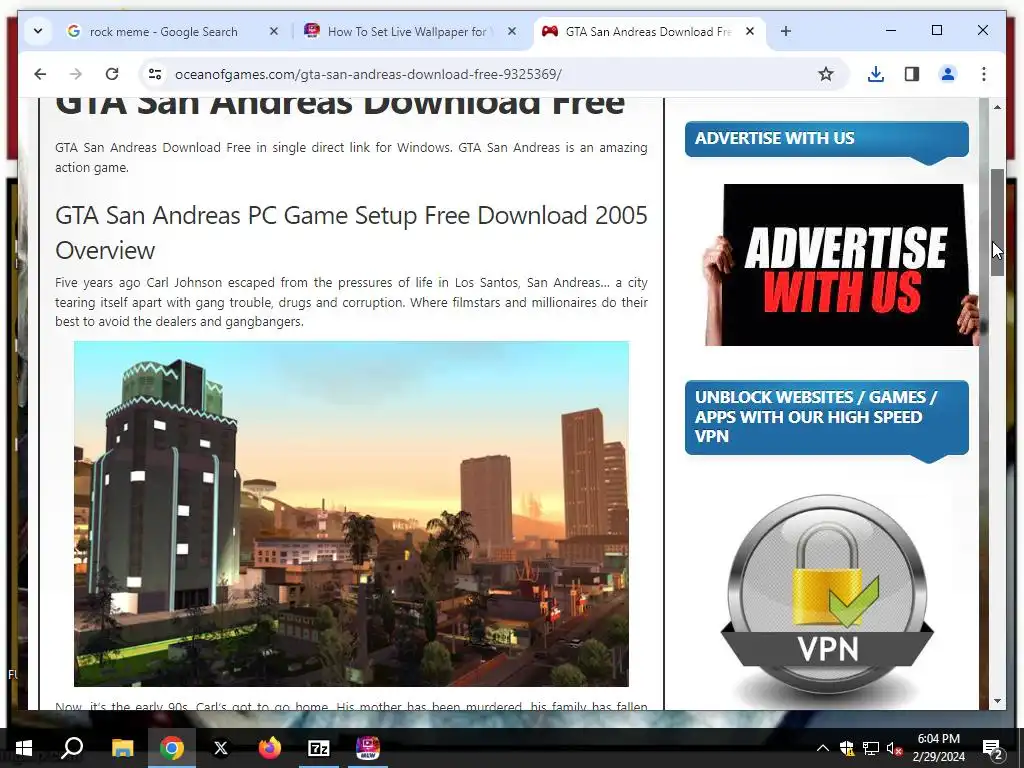Click the muted volume tray icon
This screenshot has height=768, width=1024.
(894, 748)
